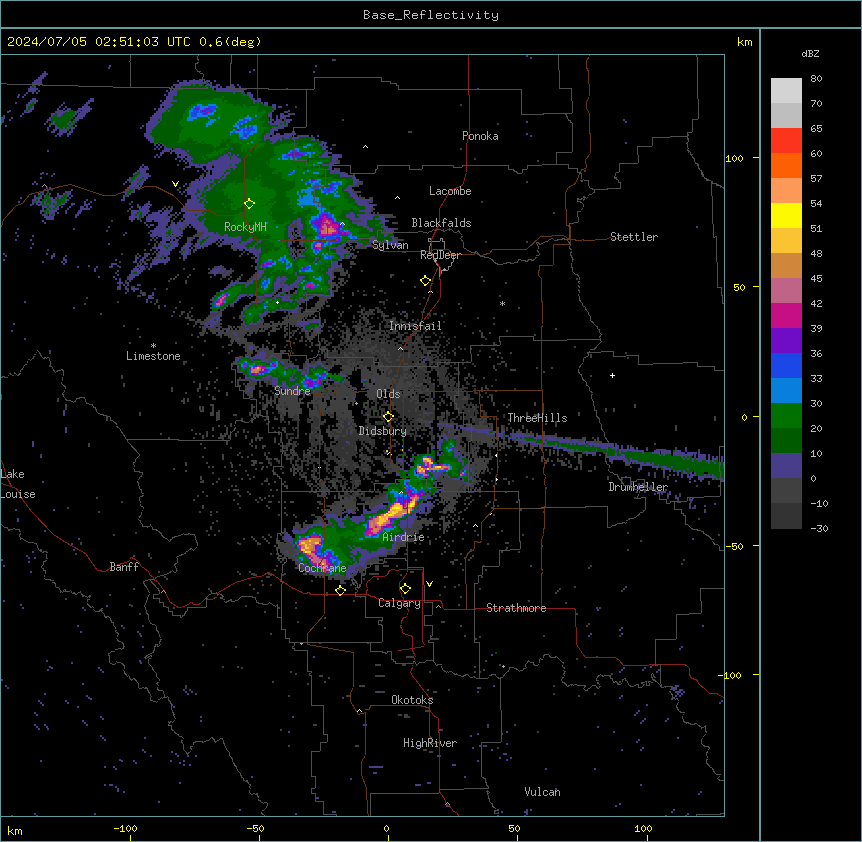Select the Didsbury label
The width and height of the screenshot is (862, 842).
point(383,431)
